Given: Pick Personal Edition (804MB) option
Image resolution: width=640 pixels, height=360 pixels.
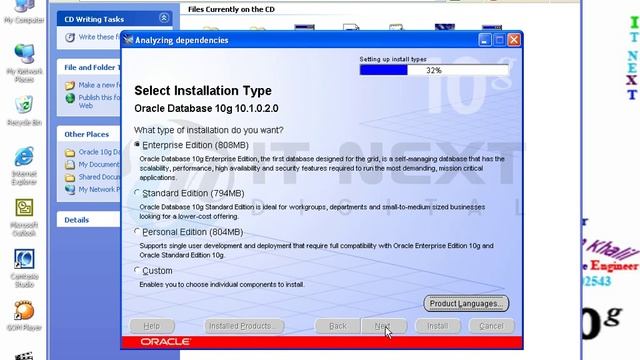Looking at the screenshot, I should pyautogui.click(x=137, y=231).
